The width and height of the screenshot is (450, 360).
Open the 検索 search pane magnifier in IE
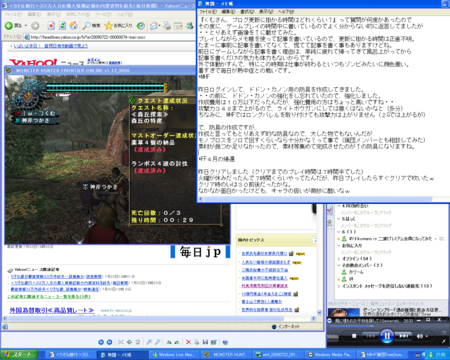(x=92, y=26)
